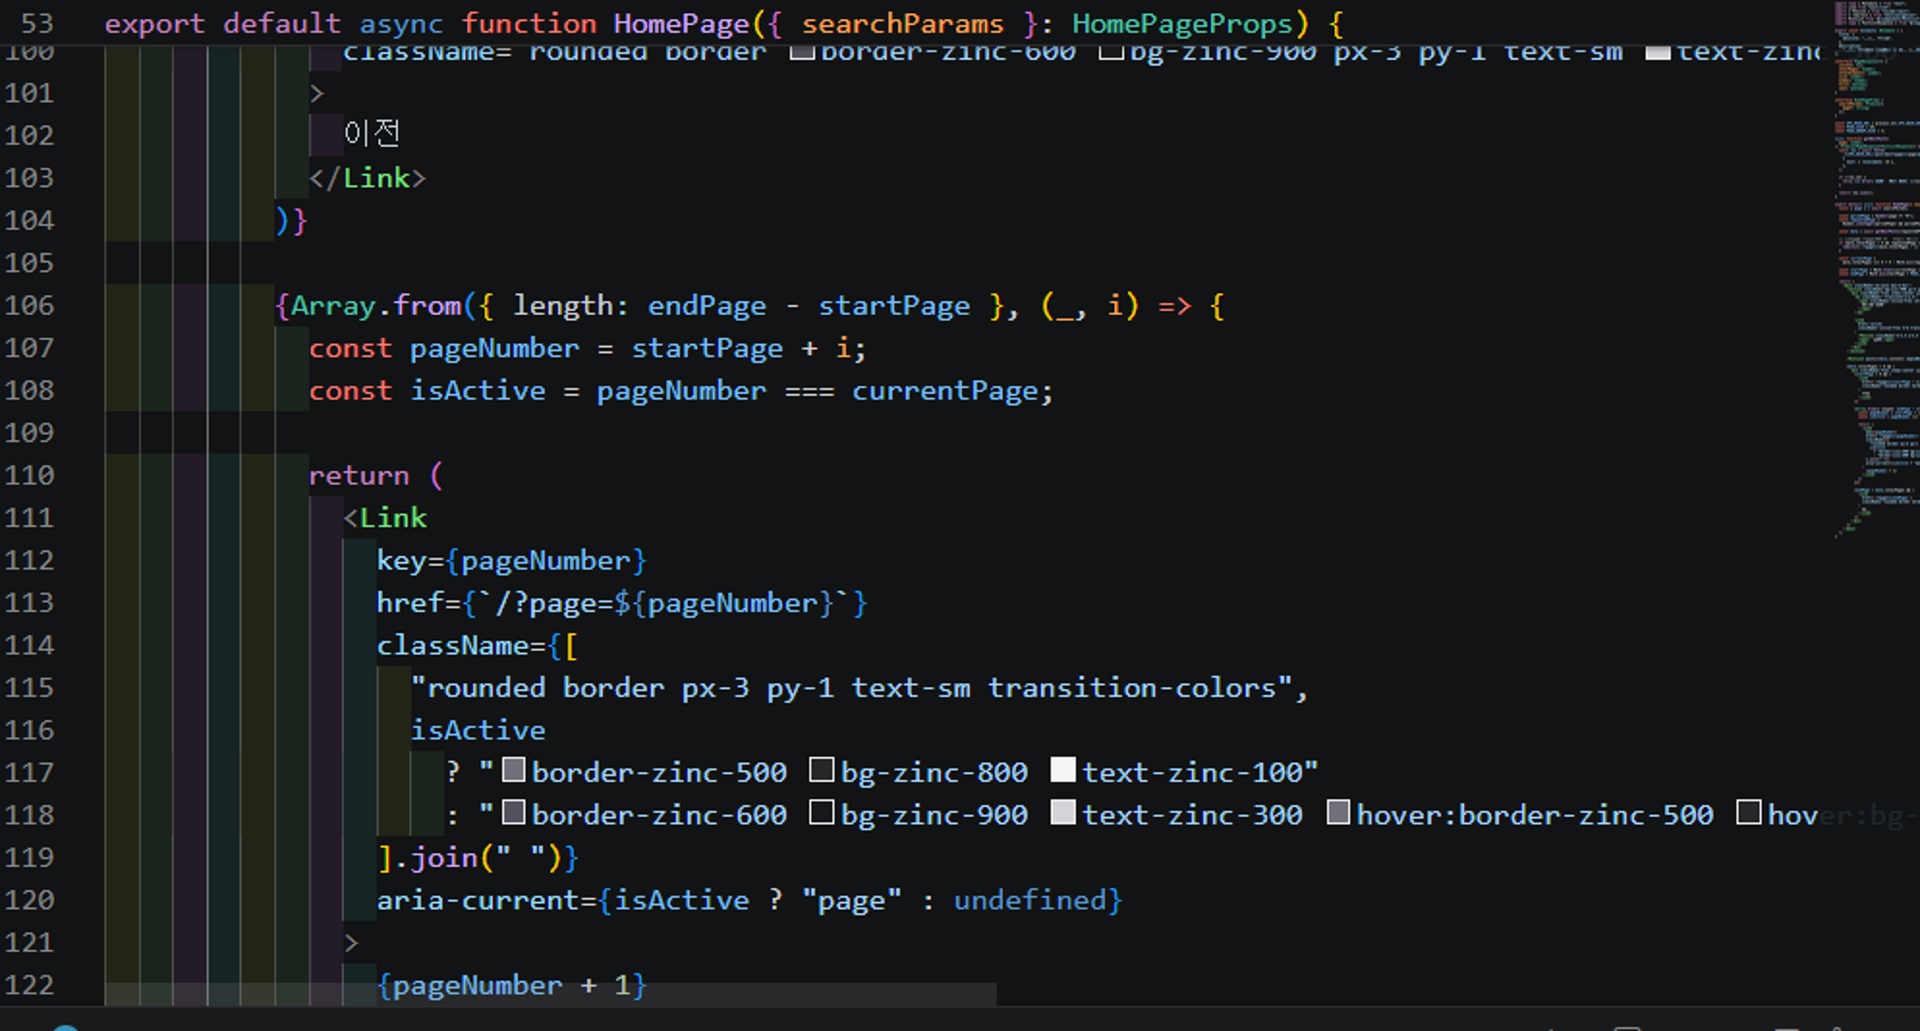Open the text-zinc-100 color swatch on line 117
This screenshot has width=1920, height=1031.
tap(1063, 770)
